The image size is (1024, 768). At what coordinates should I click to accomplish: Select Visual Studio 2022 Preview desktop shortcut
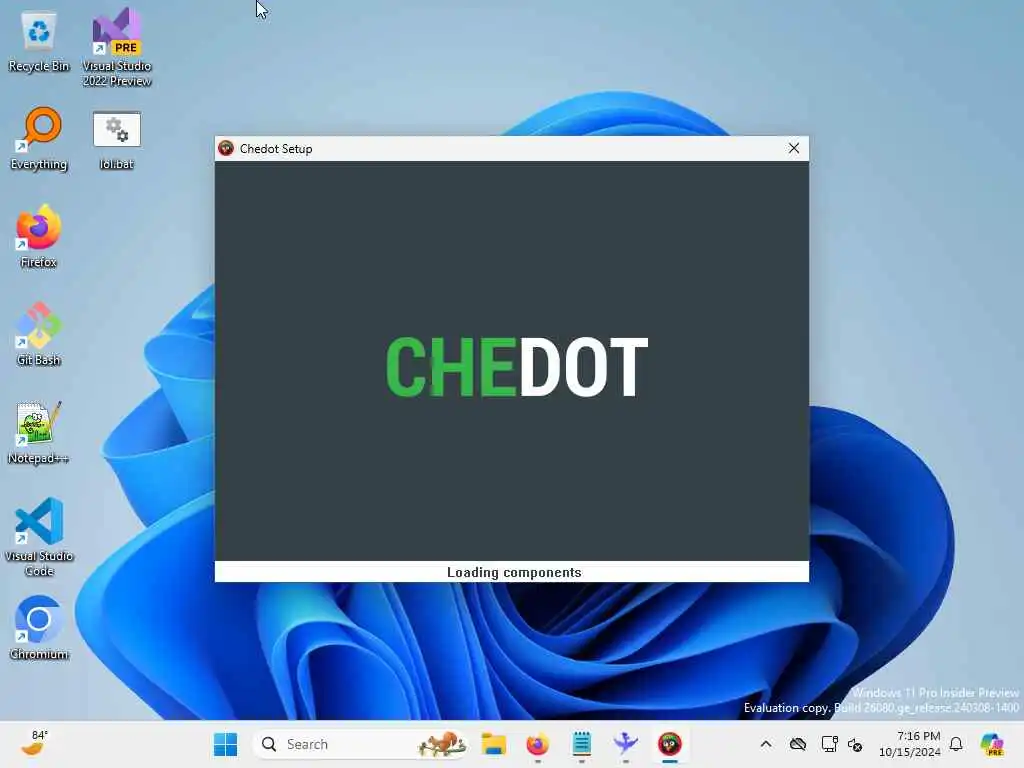pyautogui.click(x=116, y=48)
